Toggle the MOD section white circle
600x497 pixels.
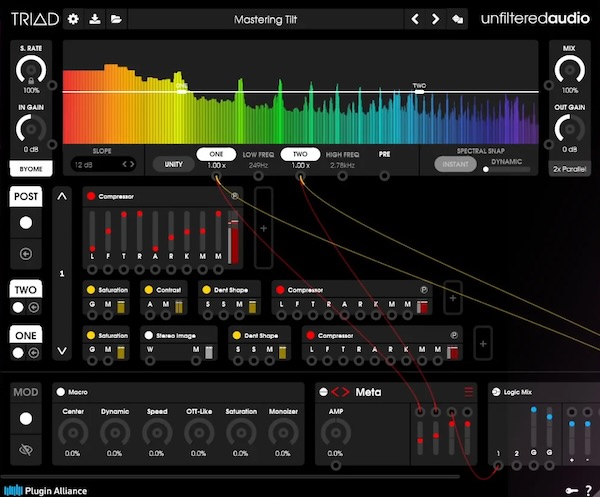click(x=26, y=419)
